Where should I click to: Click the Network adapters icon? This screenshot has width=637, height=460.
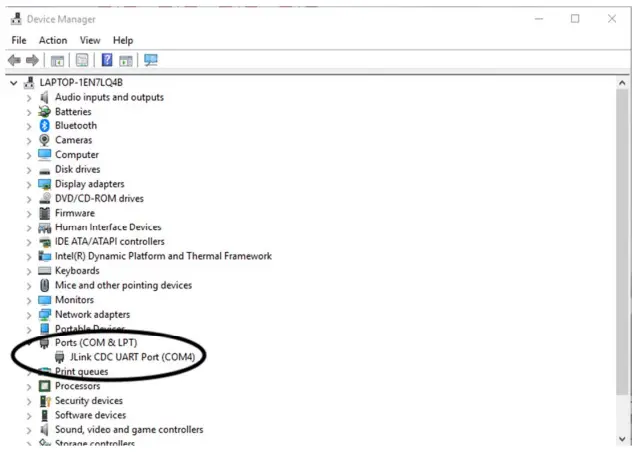pos(44,315)
